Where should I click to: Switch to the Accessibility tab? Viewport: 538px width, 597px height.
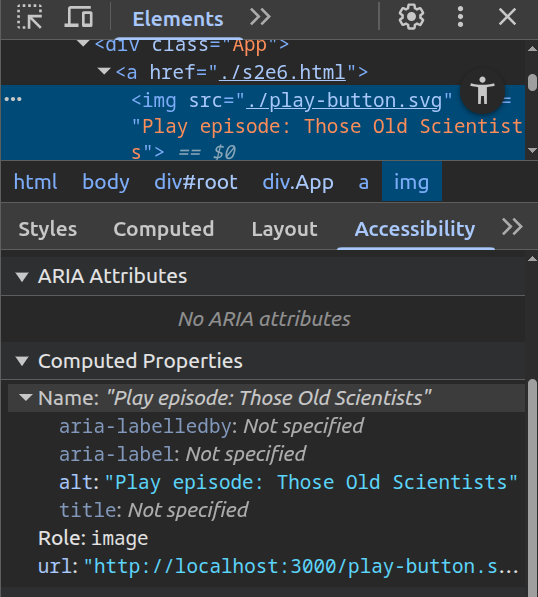[x=415, y=229]
